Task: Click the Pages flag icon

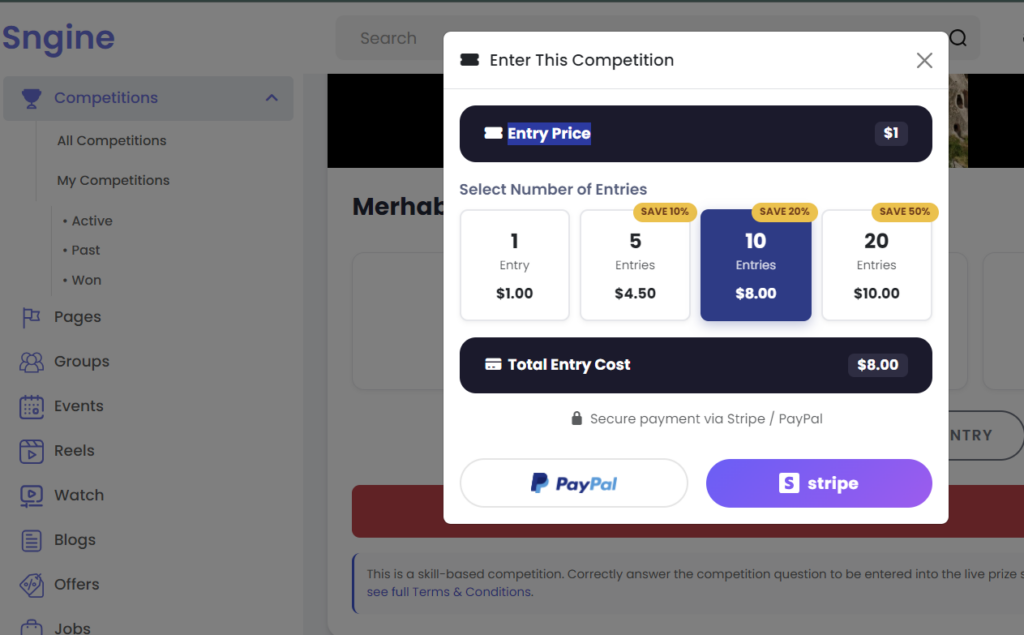Action: [x=31, y=317]
